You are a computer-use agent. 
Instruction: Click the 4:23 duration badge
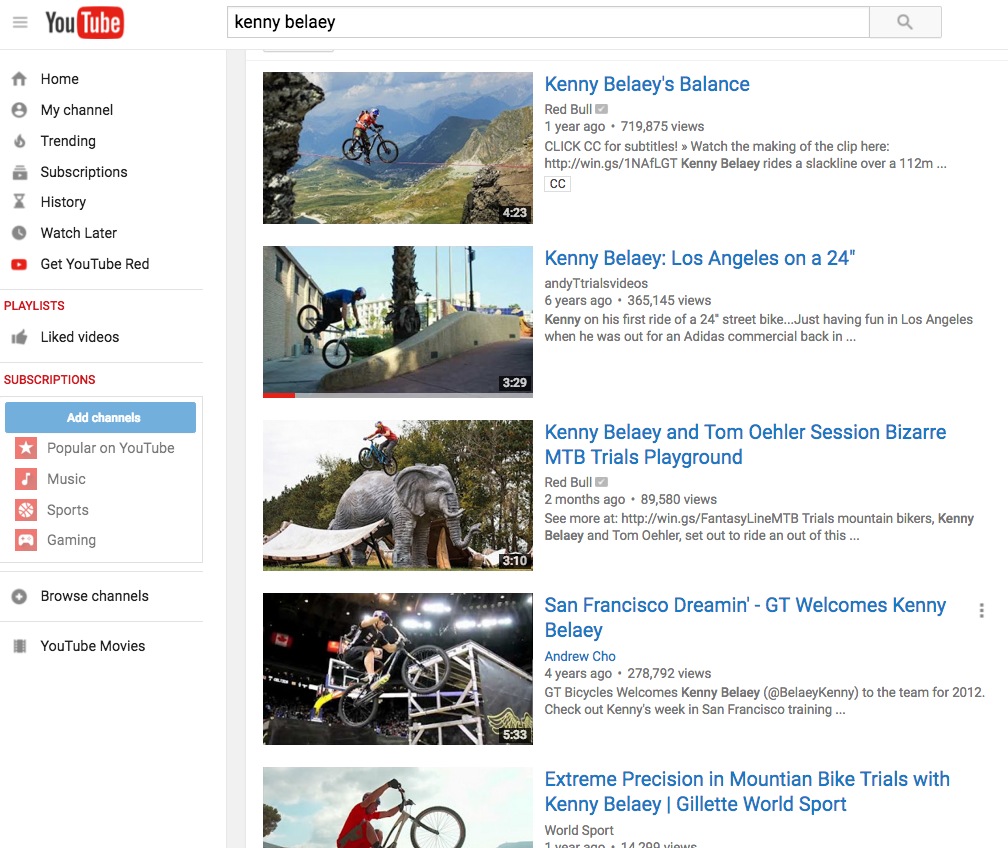[515, 213]
